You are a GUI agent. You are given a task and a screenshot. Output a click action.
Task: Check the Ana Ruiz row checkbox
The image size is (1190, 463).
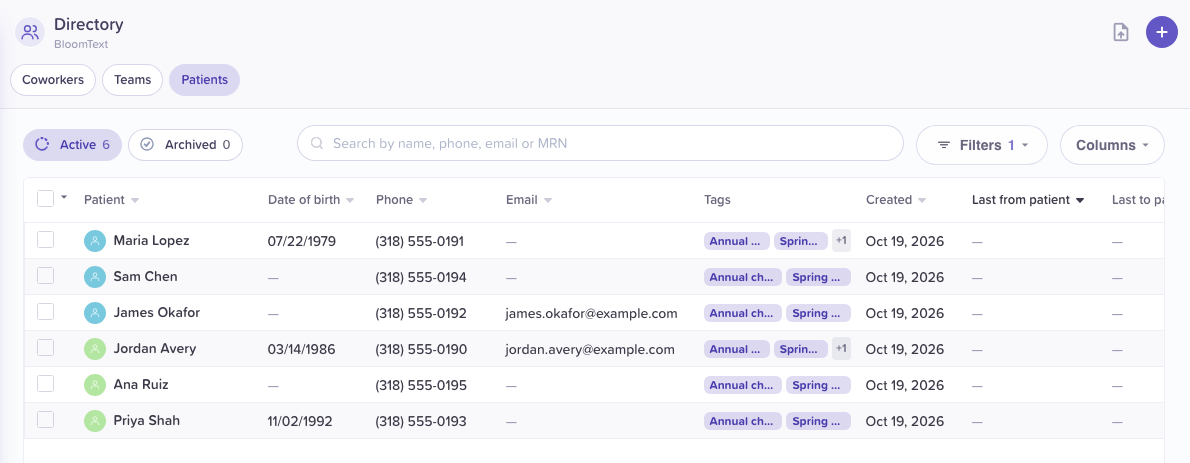46,383
